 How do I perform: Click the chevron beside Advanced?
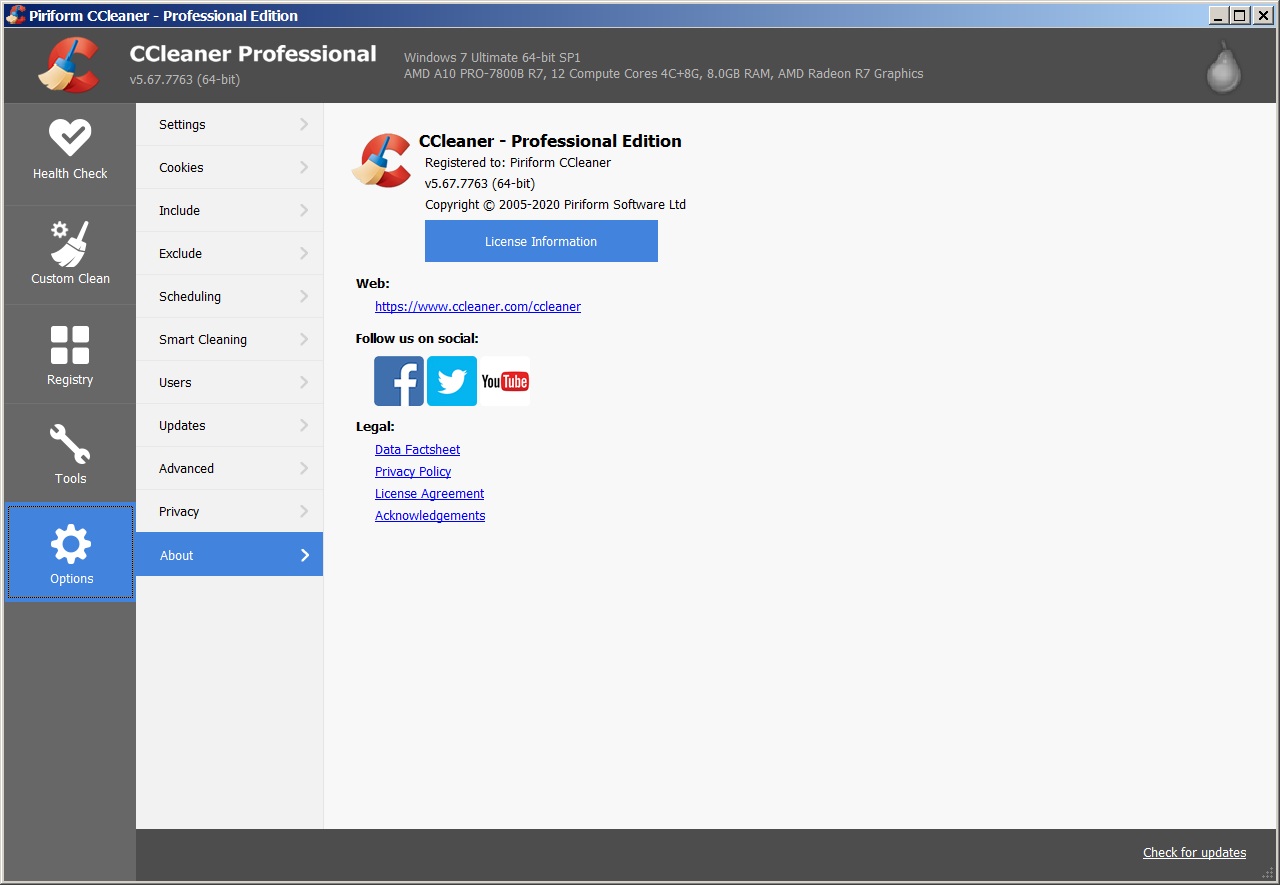tap(304, 468)
